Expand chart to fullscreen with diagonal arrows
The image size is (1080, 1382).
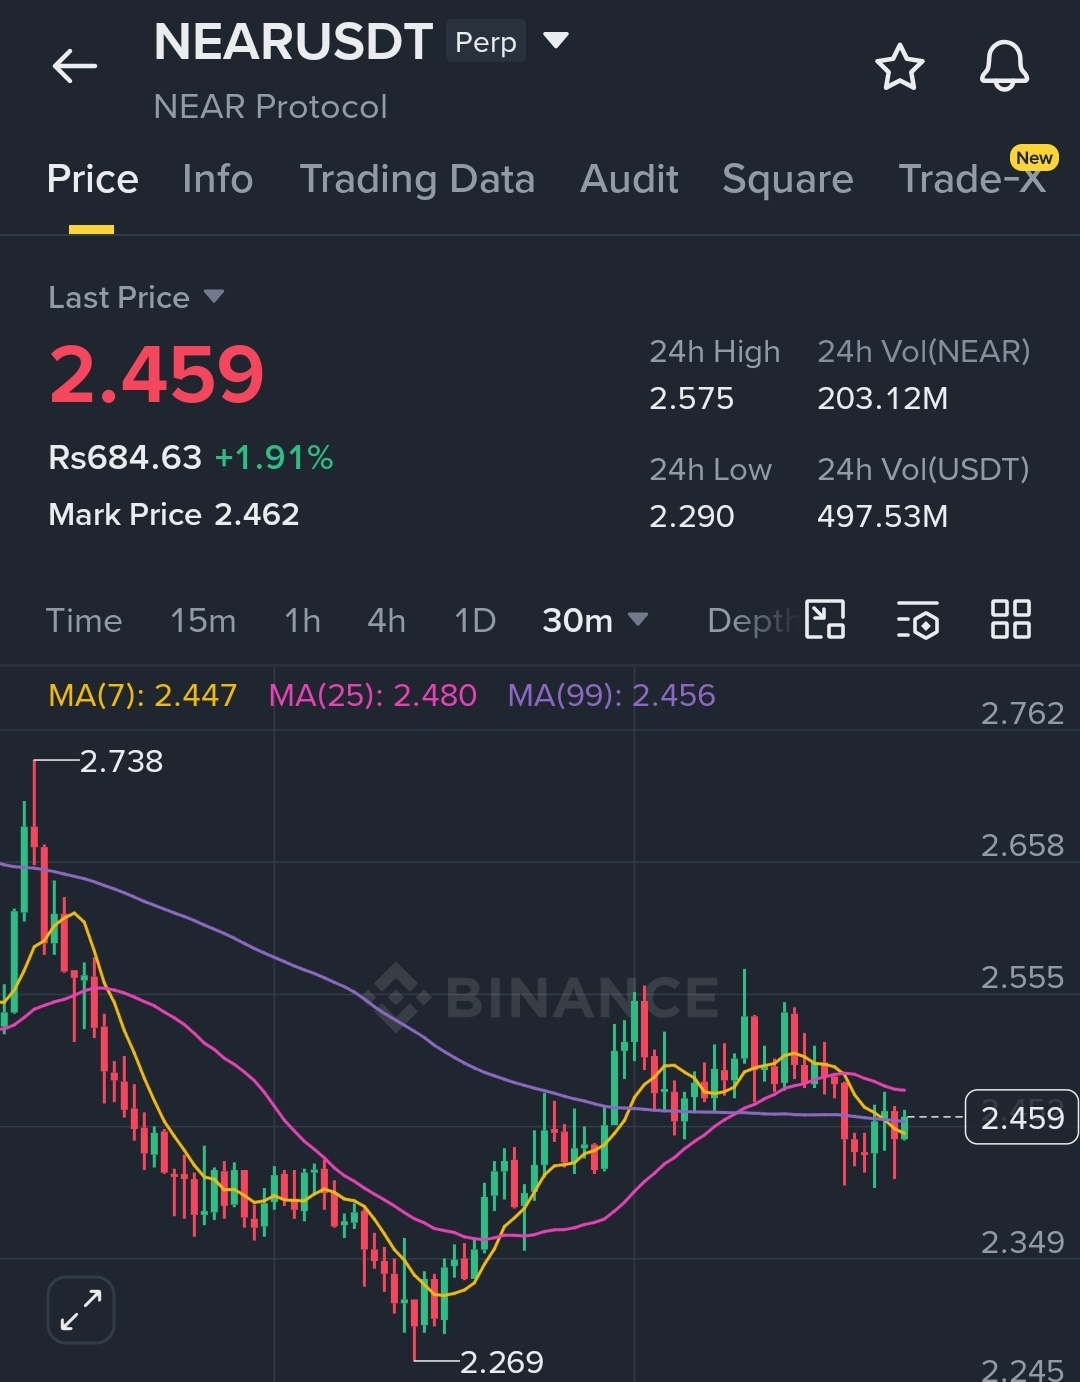click(x=81, y=1310)
